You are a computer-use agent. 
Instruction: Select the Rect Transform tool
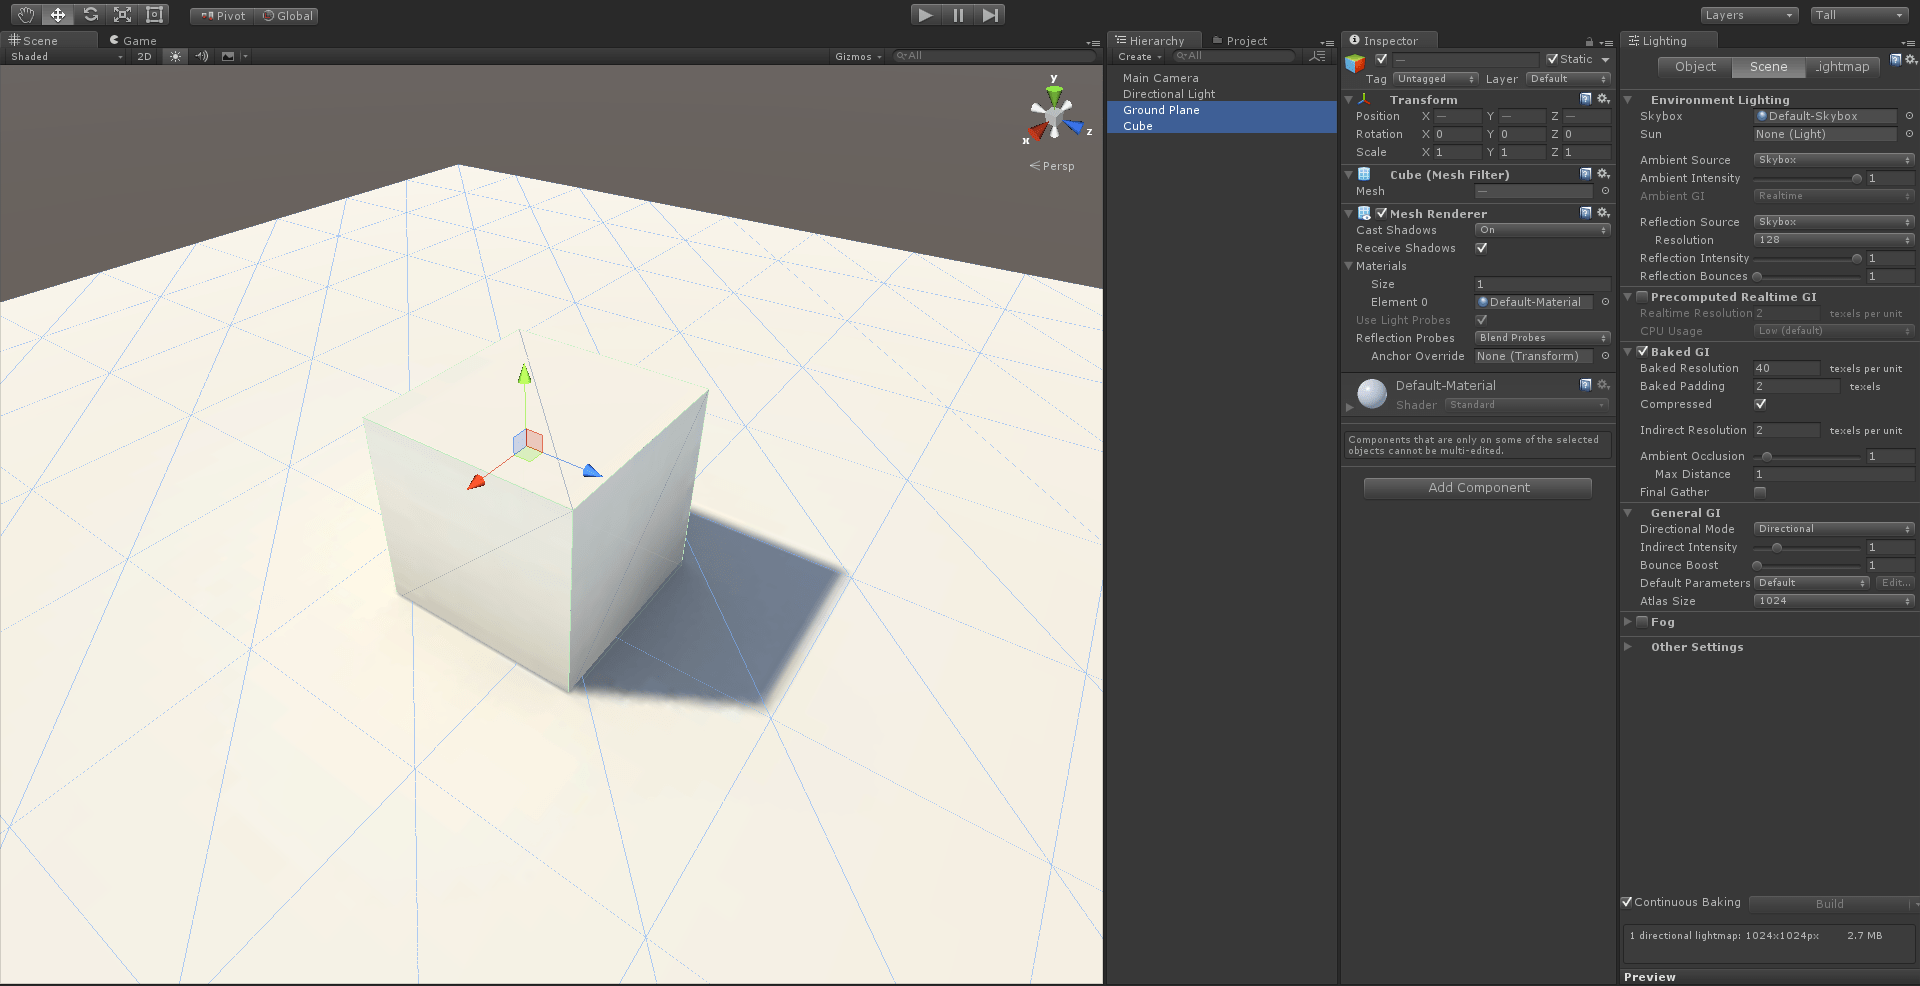click(153, 14)
